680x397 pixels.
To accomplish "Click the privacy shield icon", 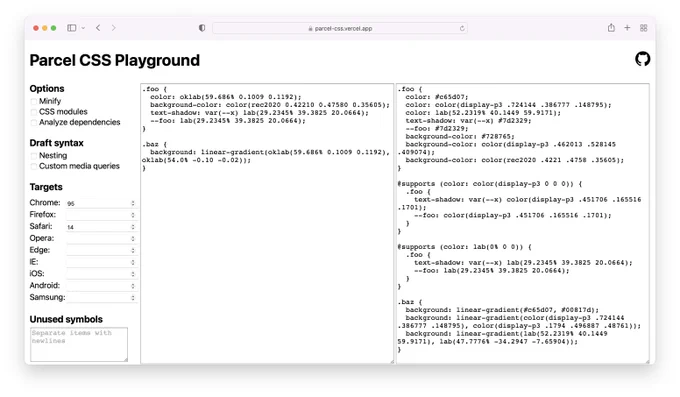I will [x=202, y=28].
